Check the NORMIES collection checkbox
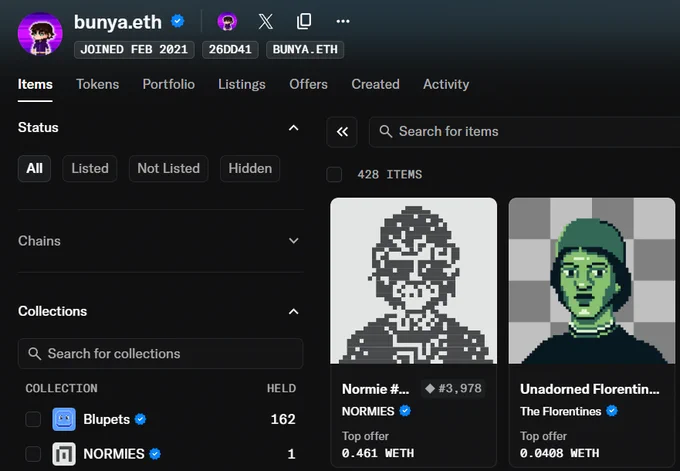This screenshot has width=680, height=471. pos(33,454)
